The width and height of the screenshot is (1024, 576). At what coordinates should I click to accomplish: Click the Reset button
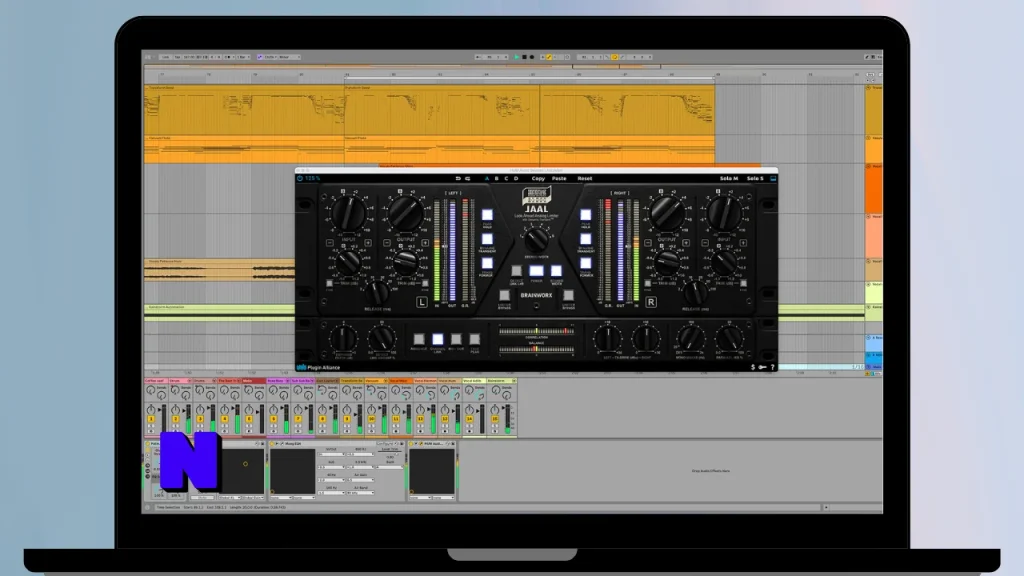[x=584, y=178]
